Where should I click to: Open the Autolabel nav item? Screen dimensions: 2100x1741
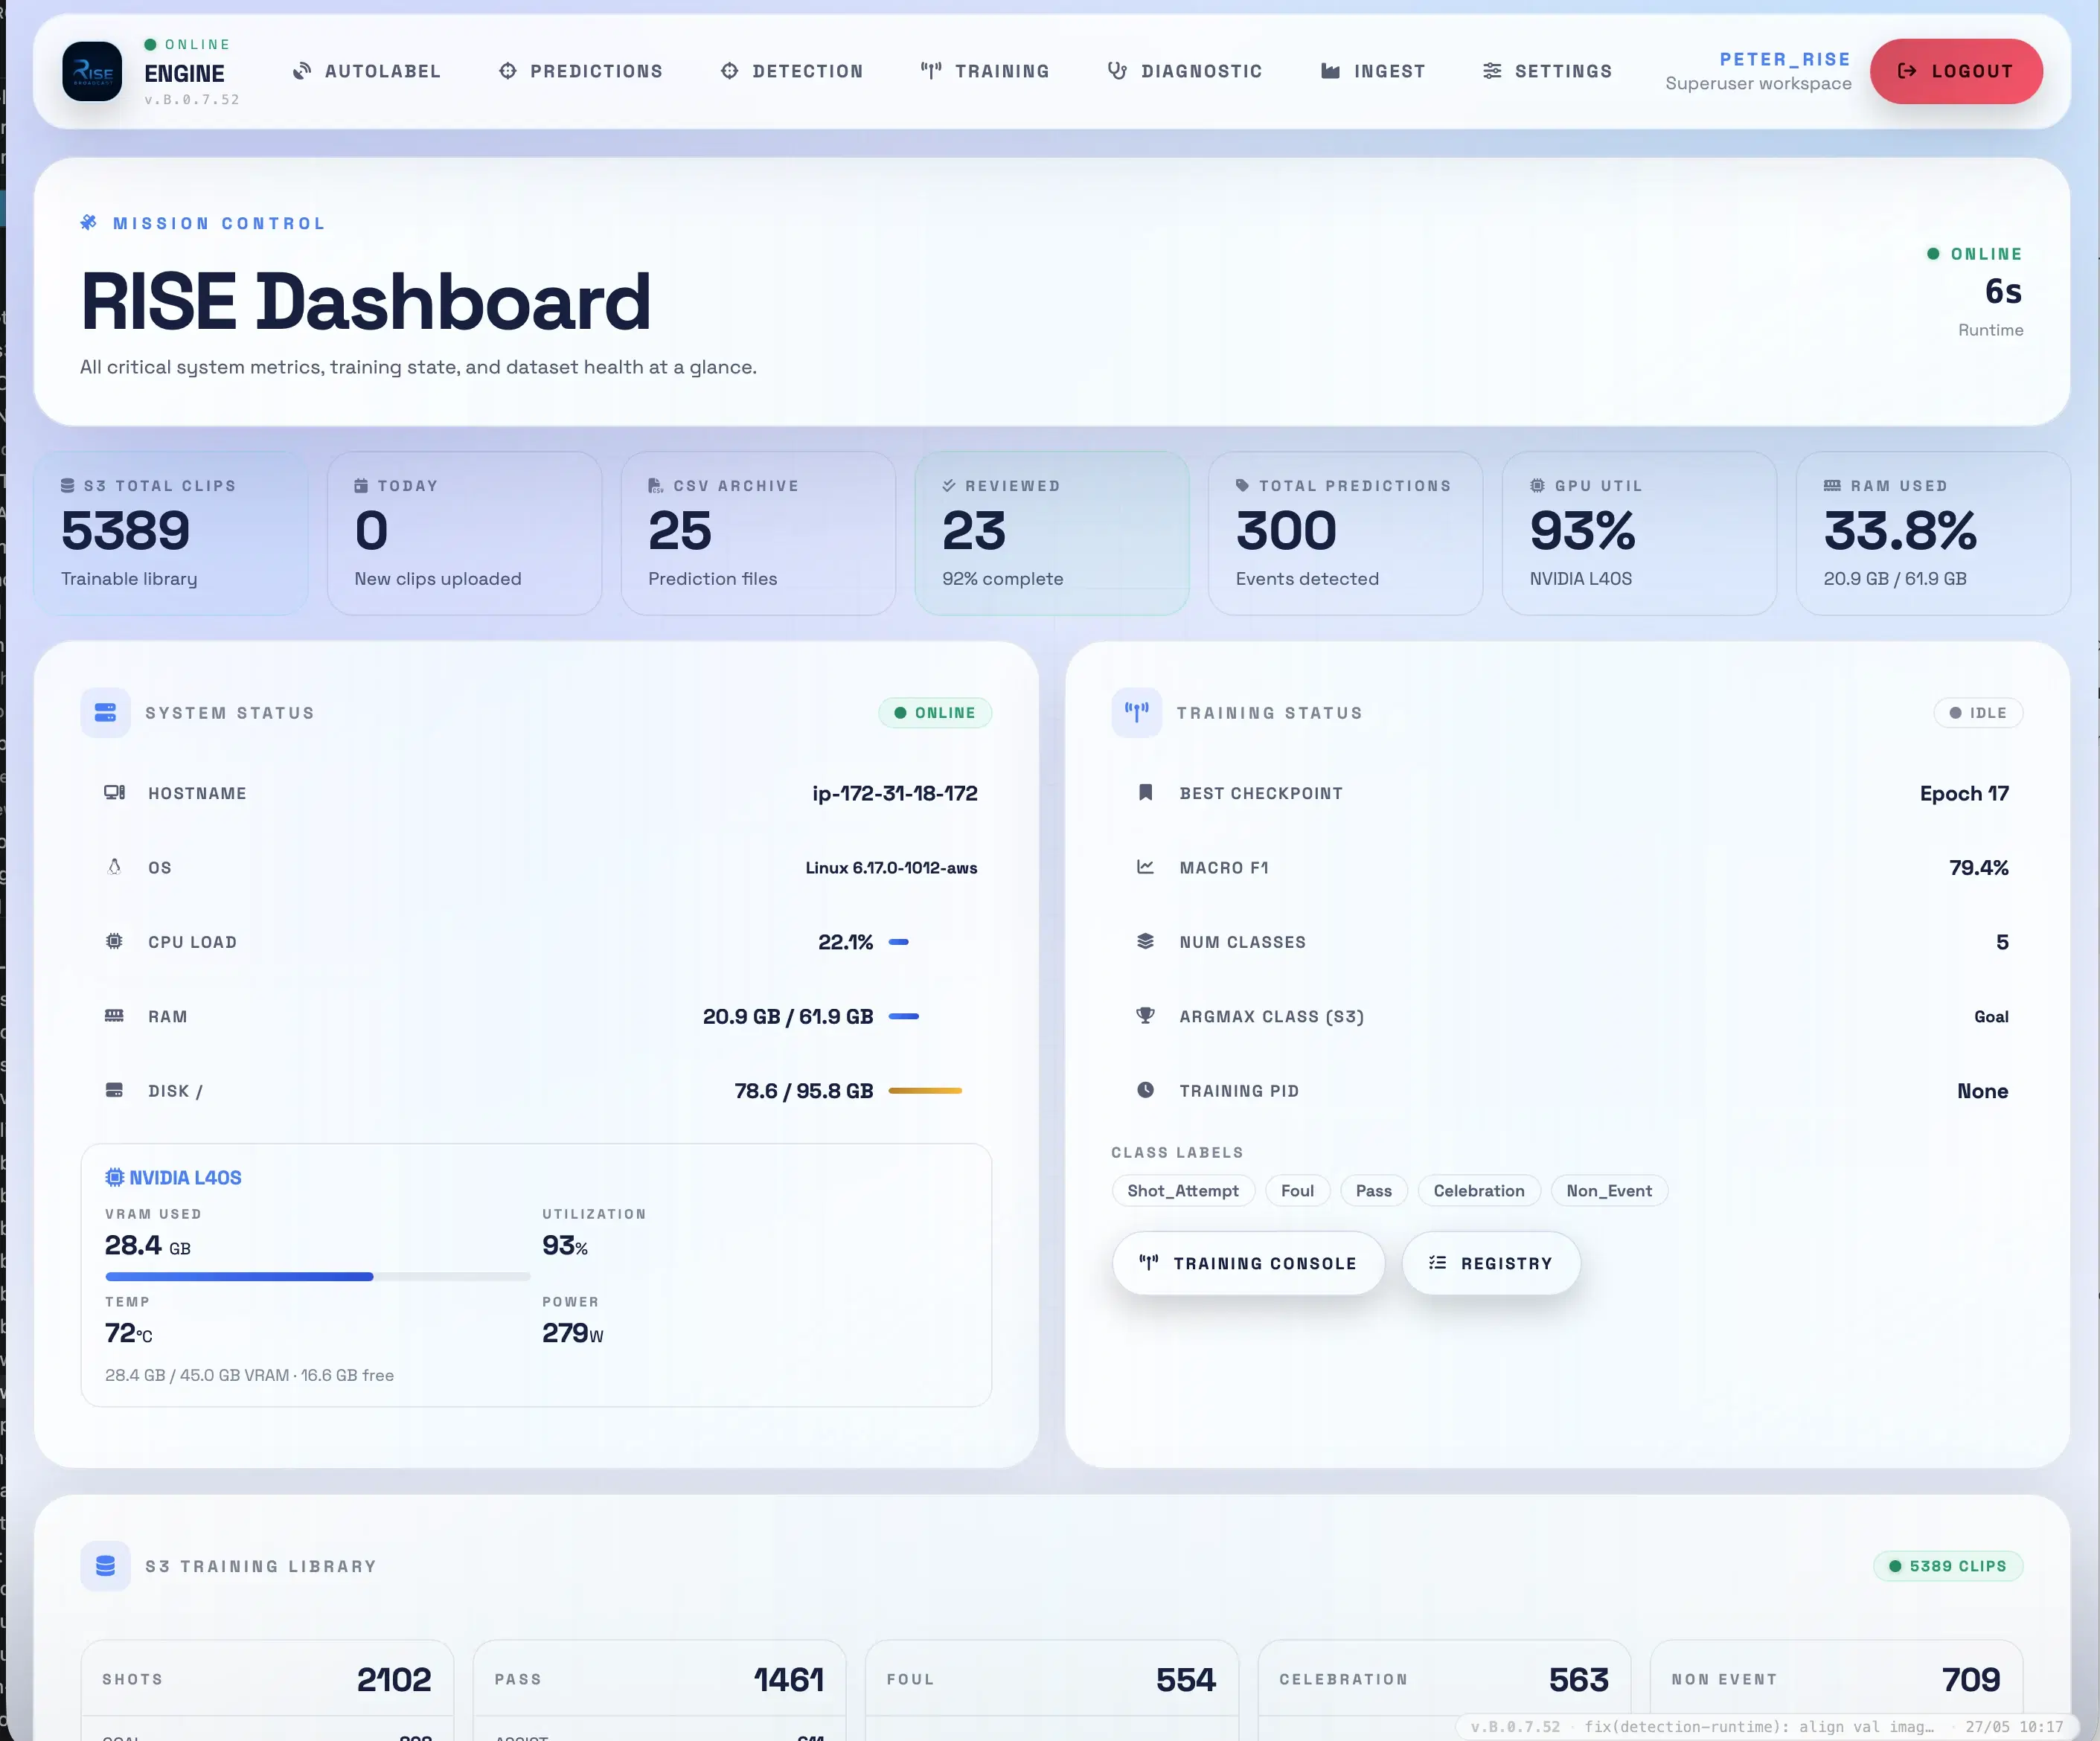[x=367, y=71]
